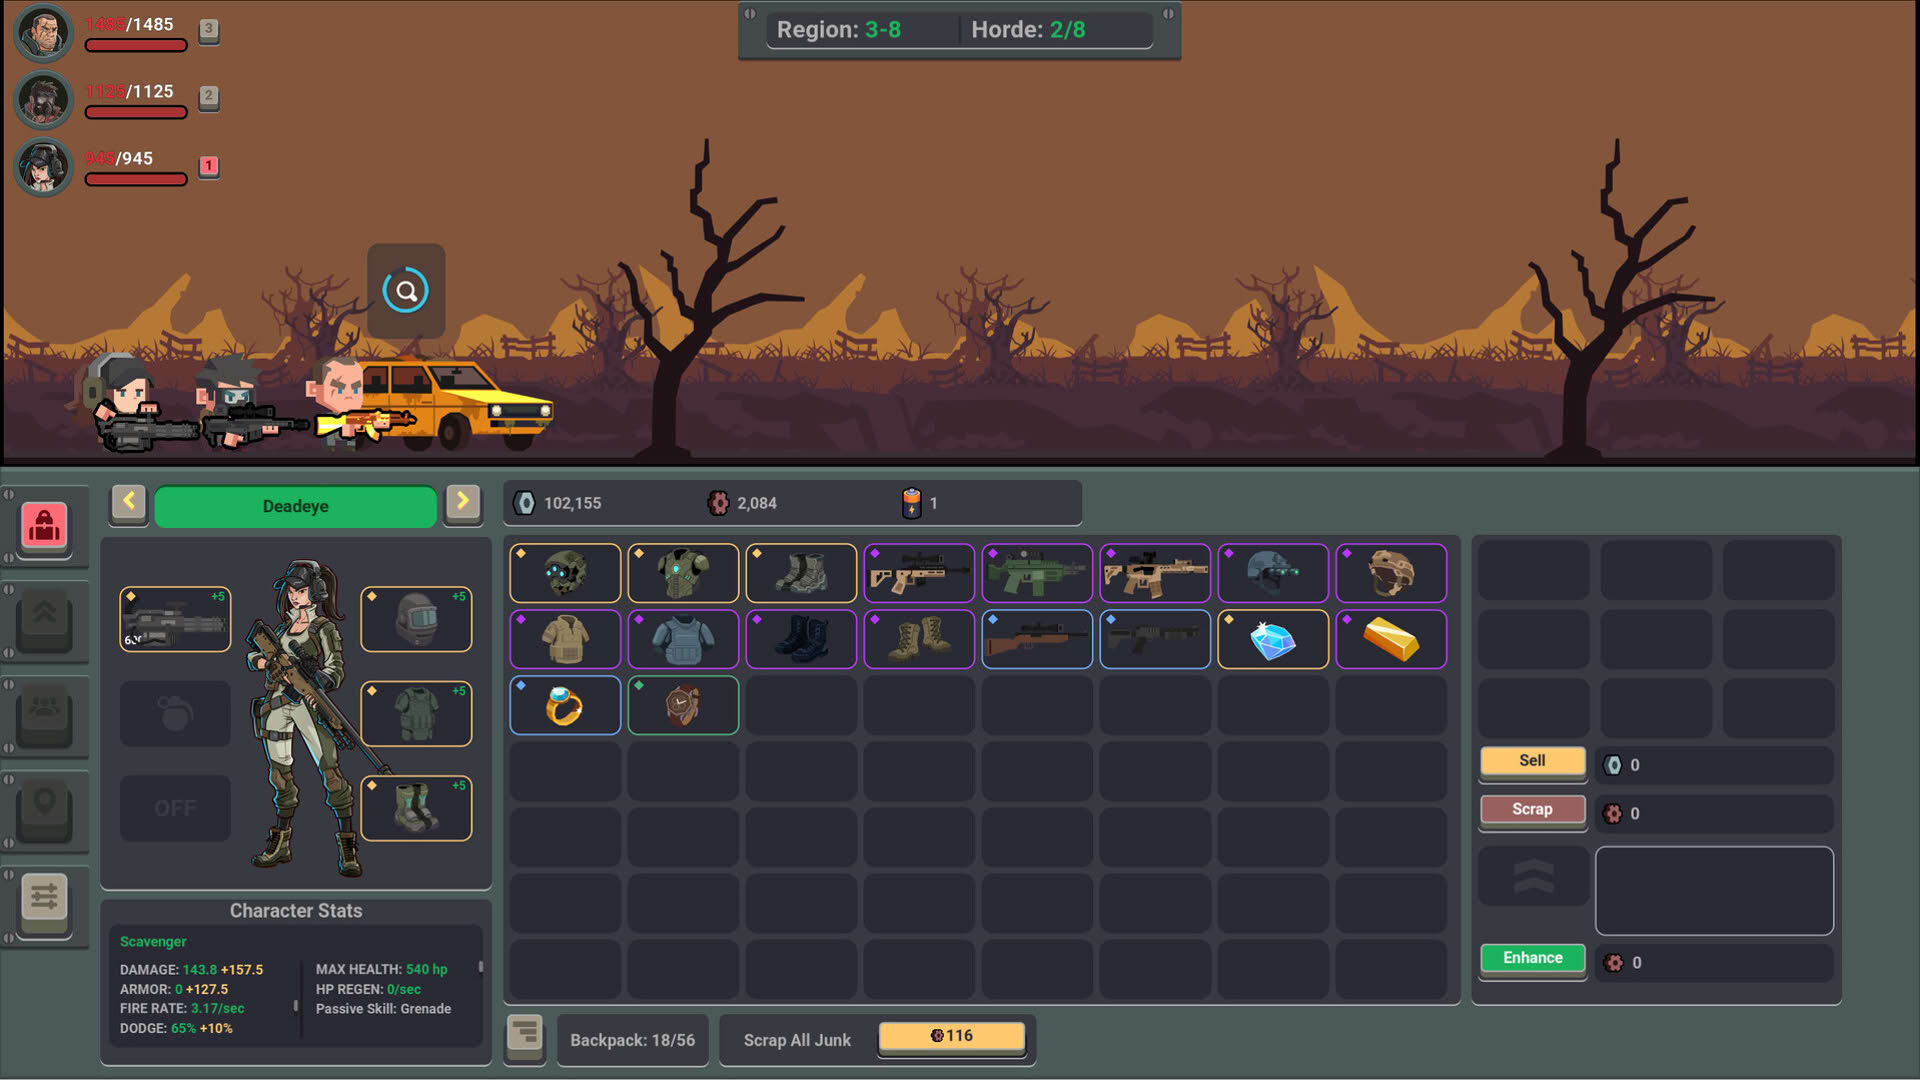Select the green tactical armor item

683,573
